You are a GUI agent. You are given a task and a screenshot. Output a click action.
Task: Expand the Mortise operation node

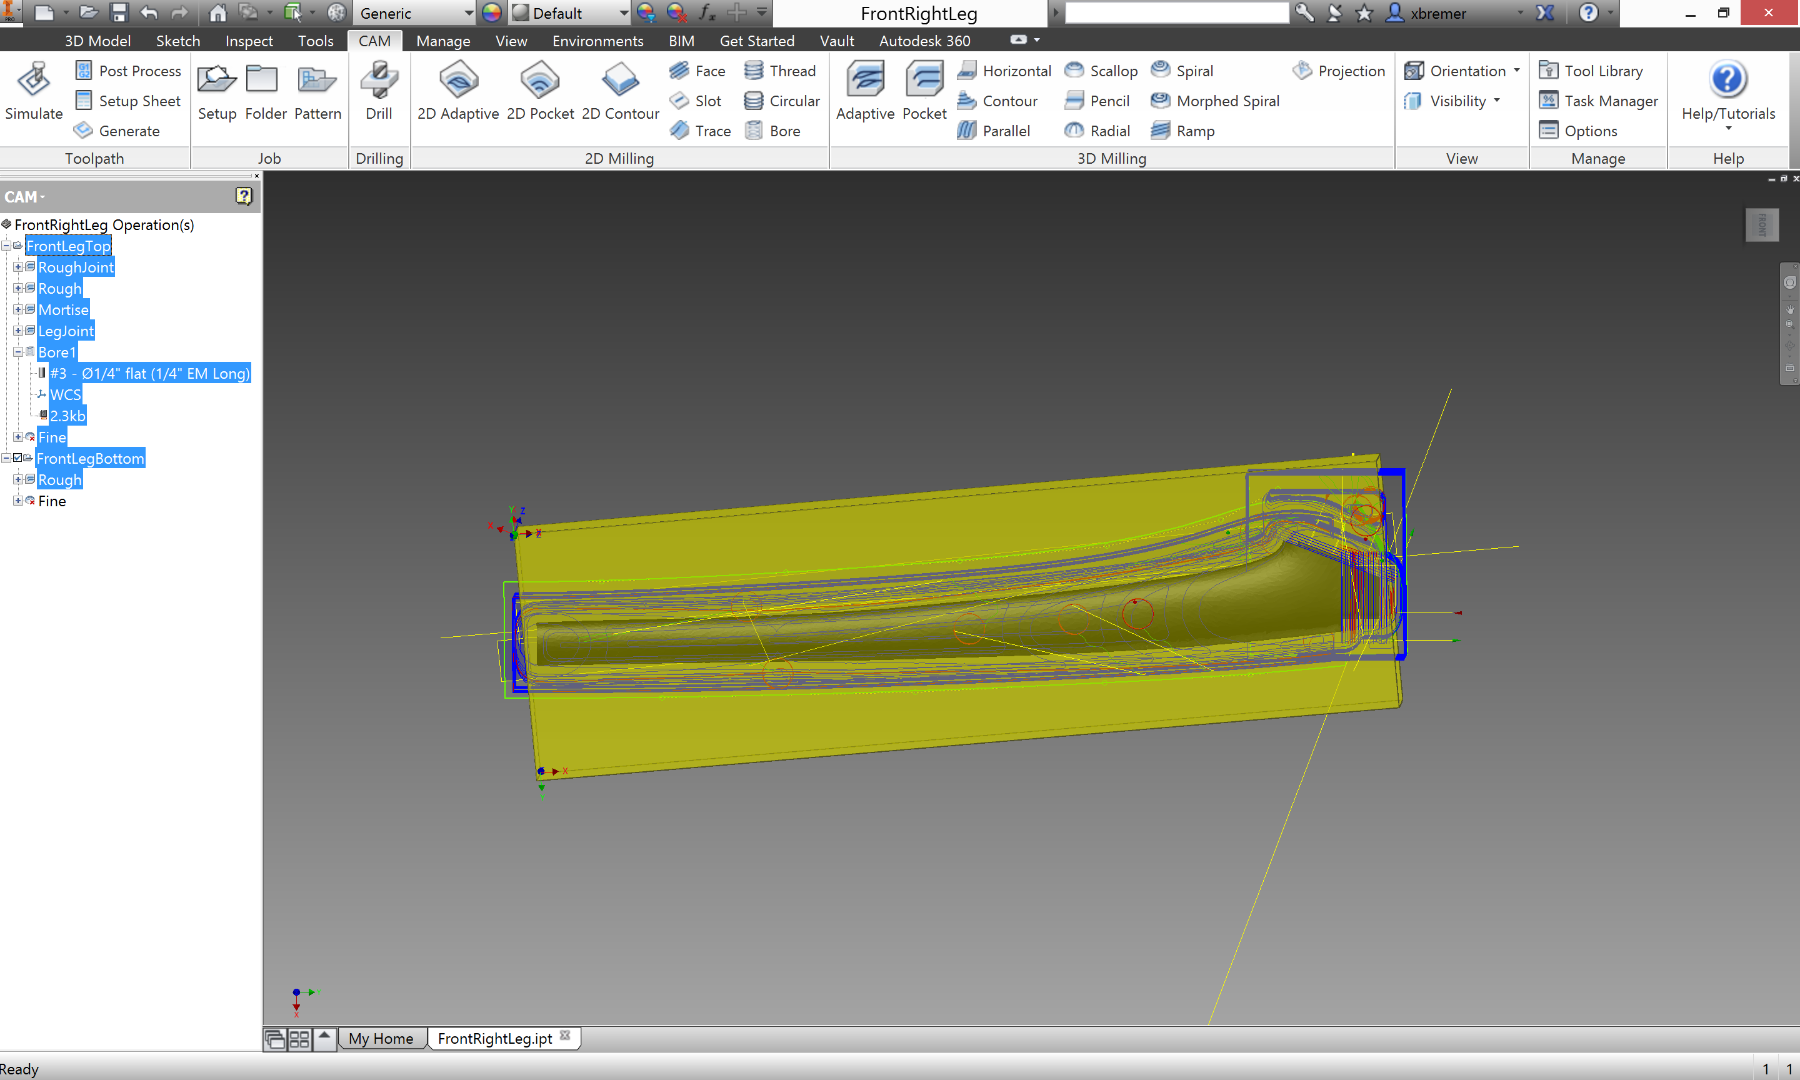[x=17, y=310]
